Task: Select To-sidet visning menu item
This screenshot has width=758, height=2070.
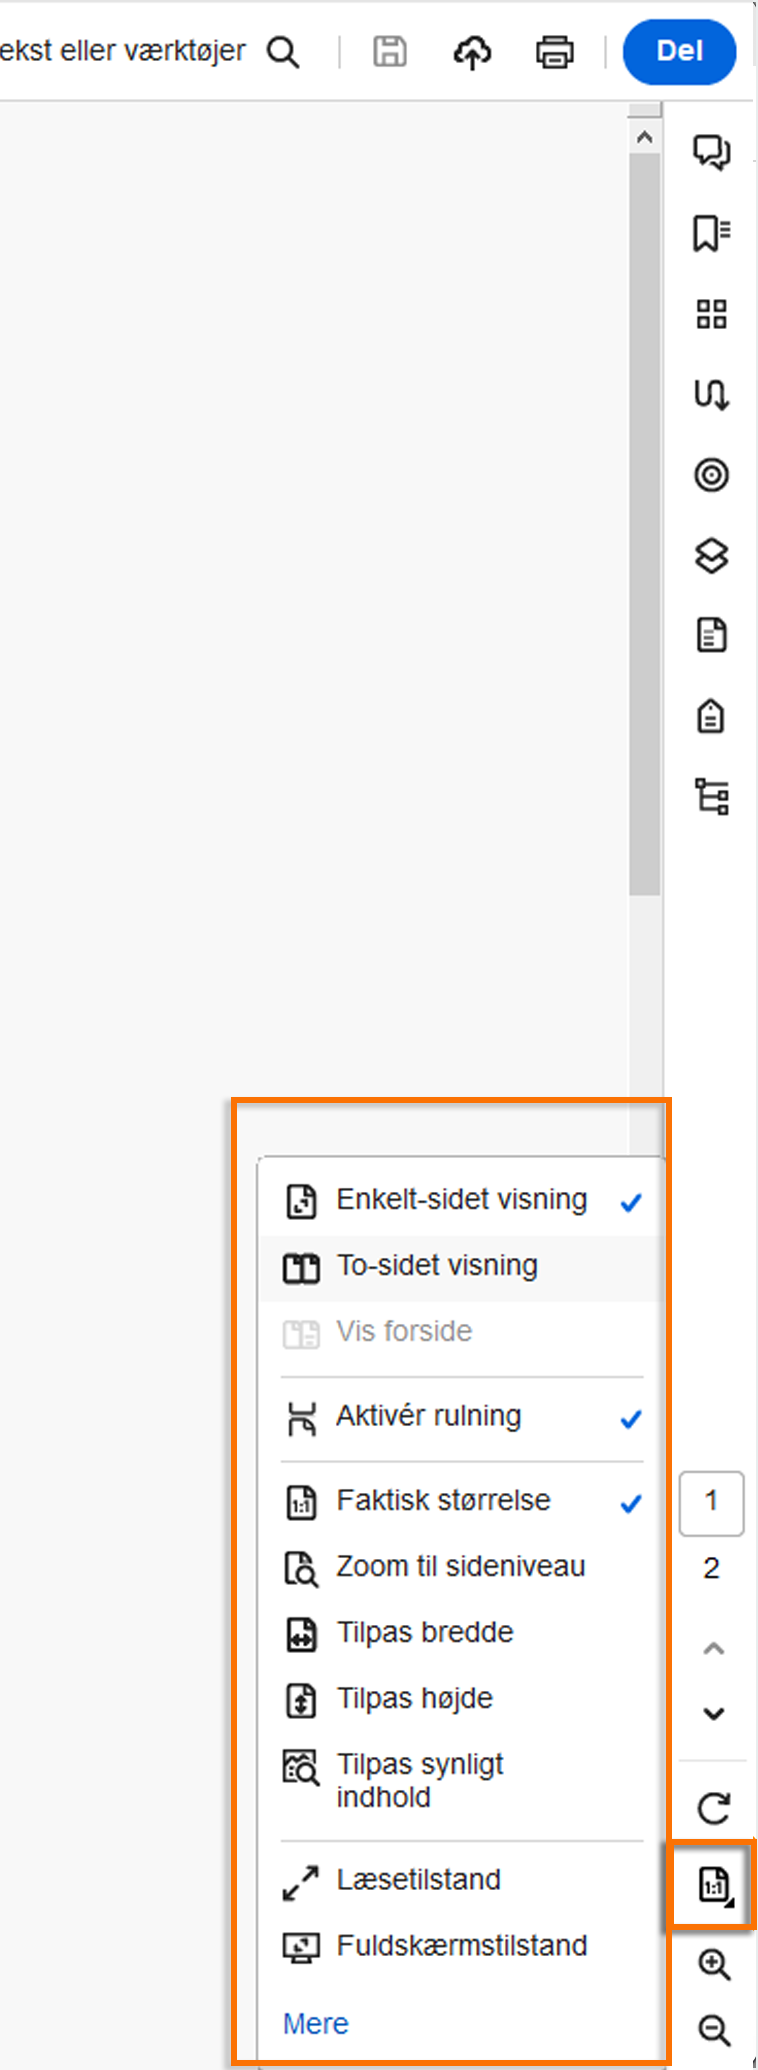Action: pos(437,1266)
